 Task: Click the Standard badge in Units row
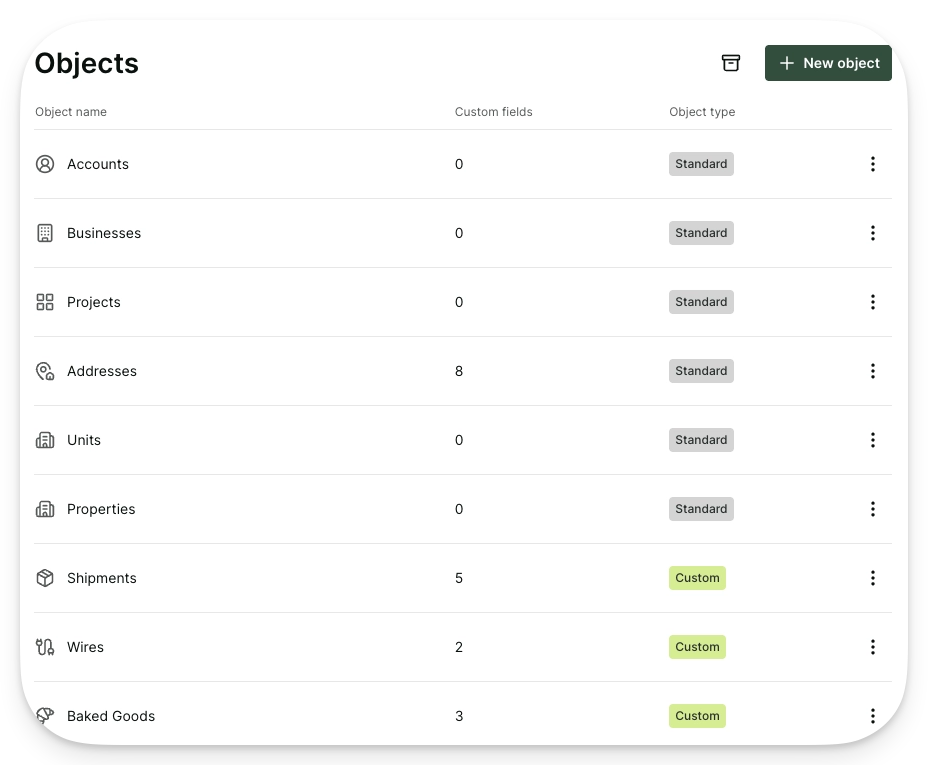(x=701, y=440)
